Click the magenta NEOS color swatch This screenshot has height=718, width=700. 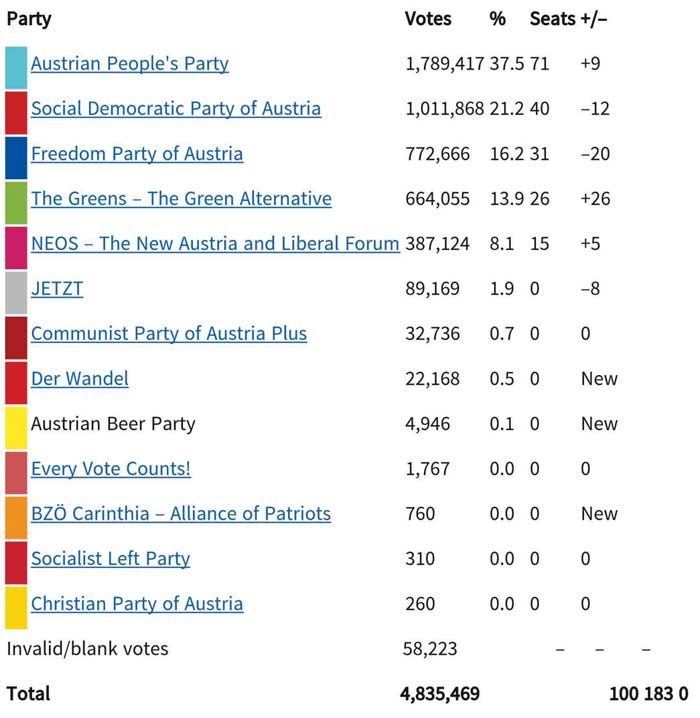point(16,247)
